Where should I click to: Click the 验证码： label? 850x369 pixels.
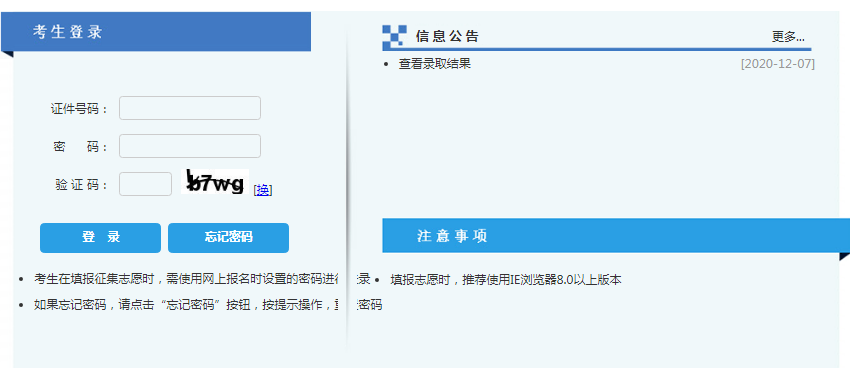point(82,185)
